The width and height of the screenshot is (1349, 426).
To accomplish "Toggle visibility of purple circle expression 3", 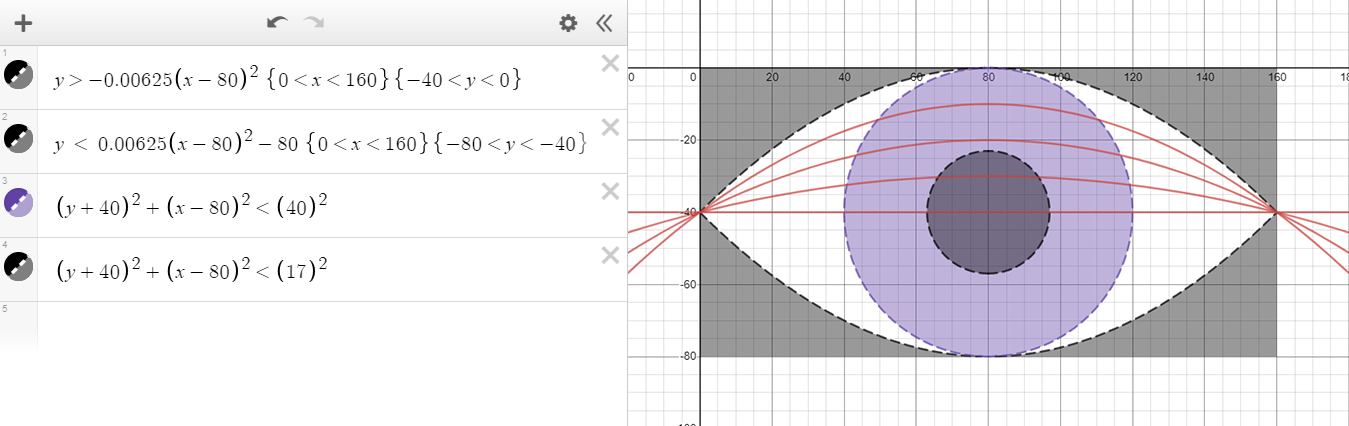I will (x=19, y=204).
